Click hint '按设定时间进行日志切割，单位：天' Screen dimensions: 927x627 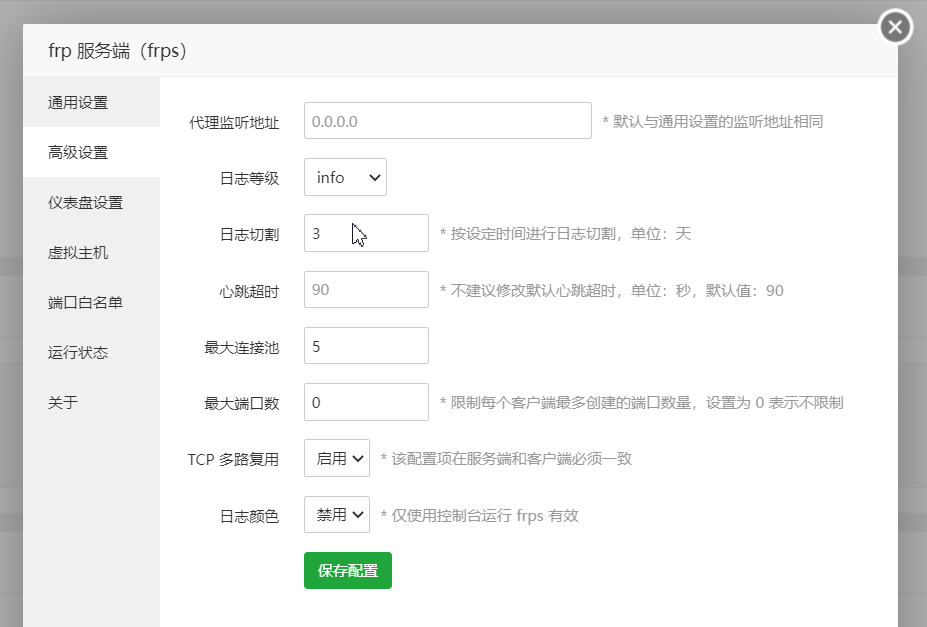(566, 234)
